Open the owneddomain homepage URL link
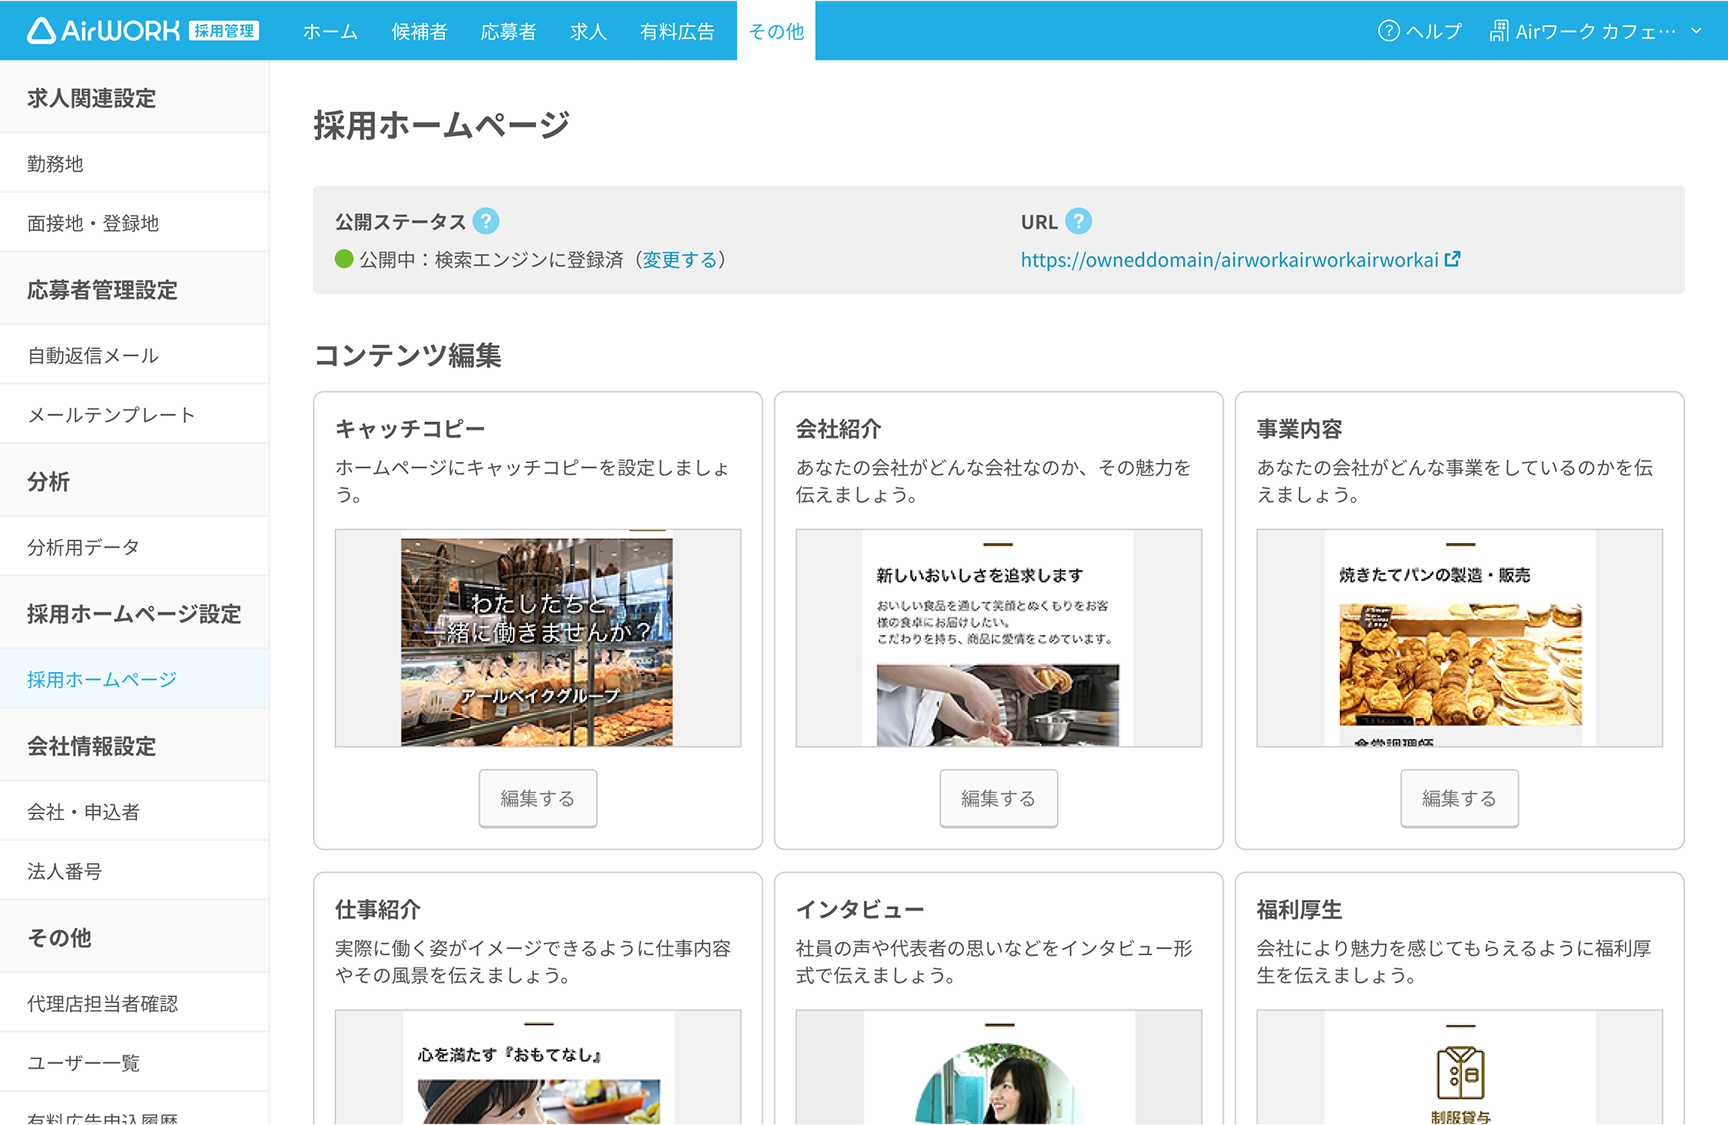1728x1125 pixels. coord(1229,259)
